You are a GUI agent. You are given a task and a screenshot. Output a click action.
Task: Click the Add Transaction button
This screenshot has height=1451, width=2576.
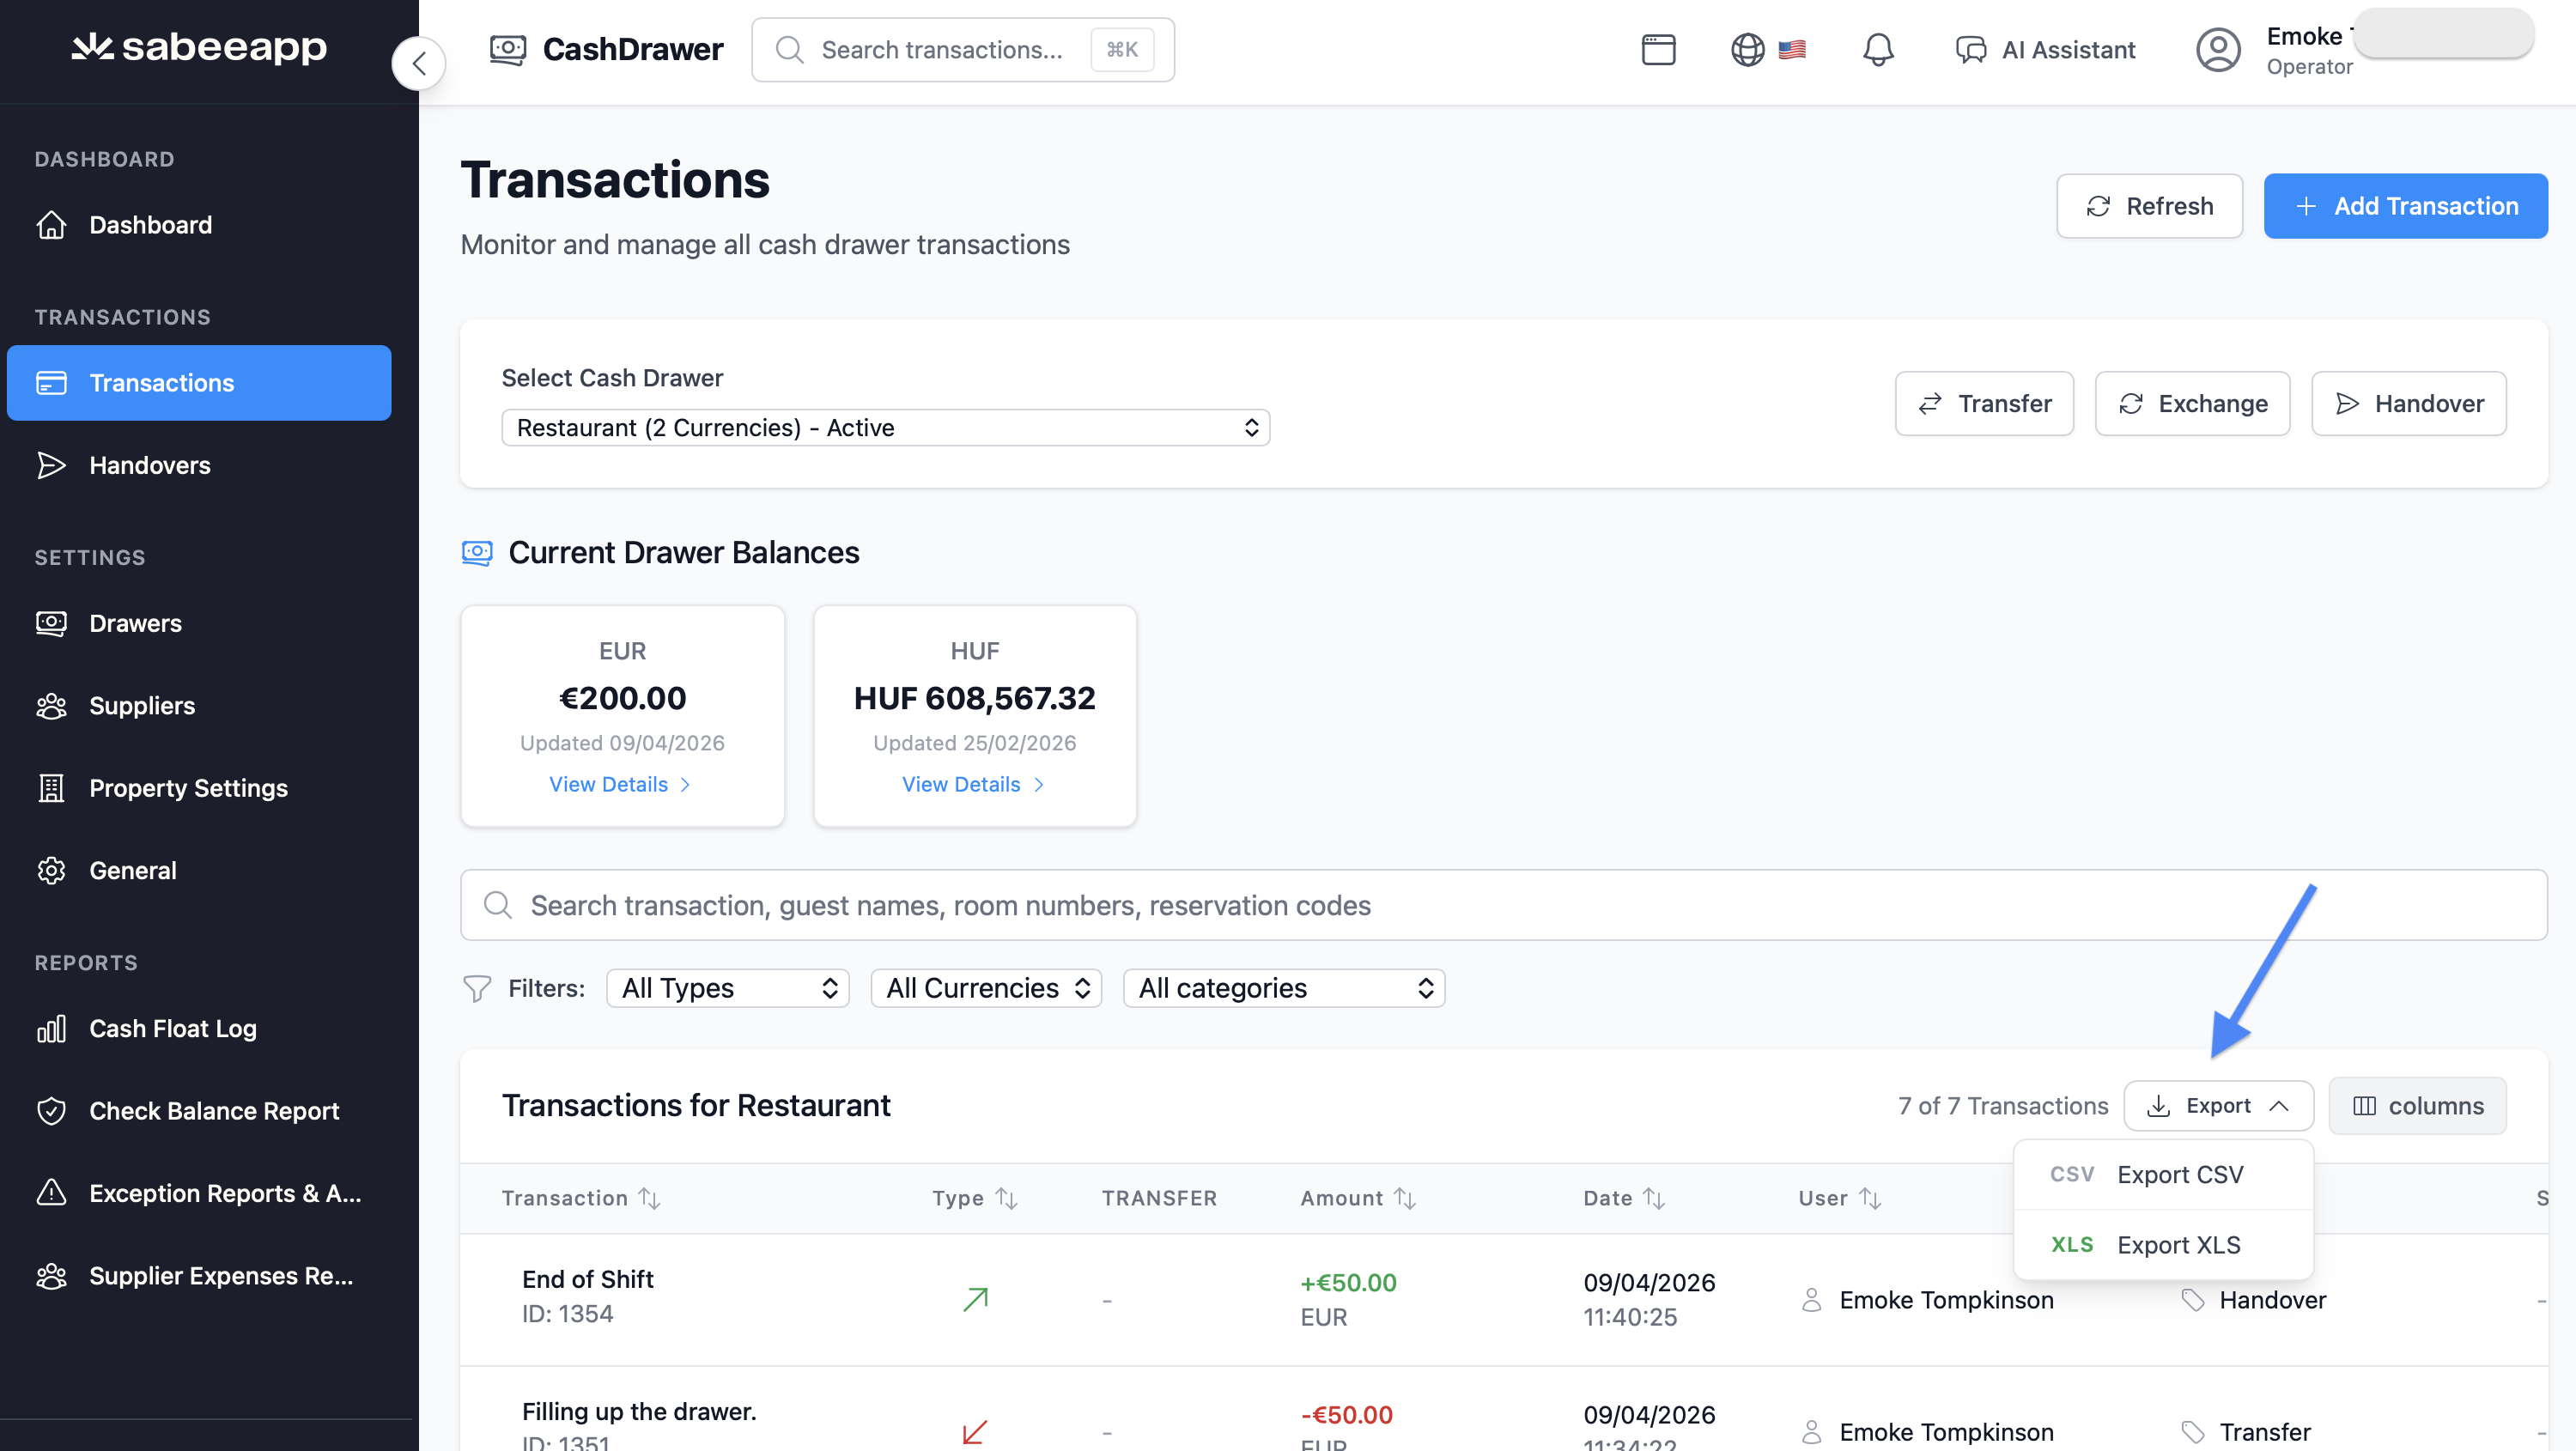pyautogui.click(x=2404, y=206)
